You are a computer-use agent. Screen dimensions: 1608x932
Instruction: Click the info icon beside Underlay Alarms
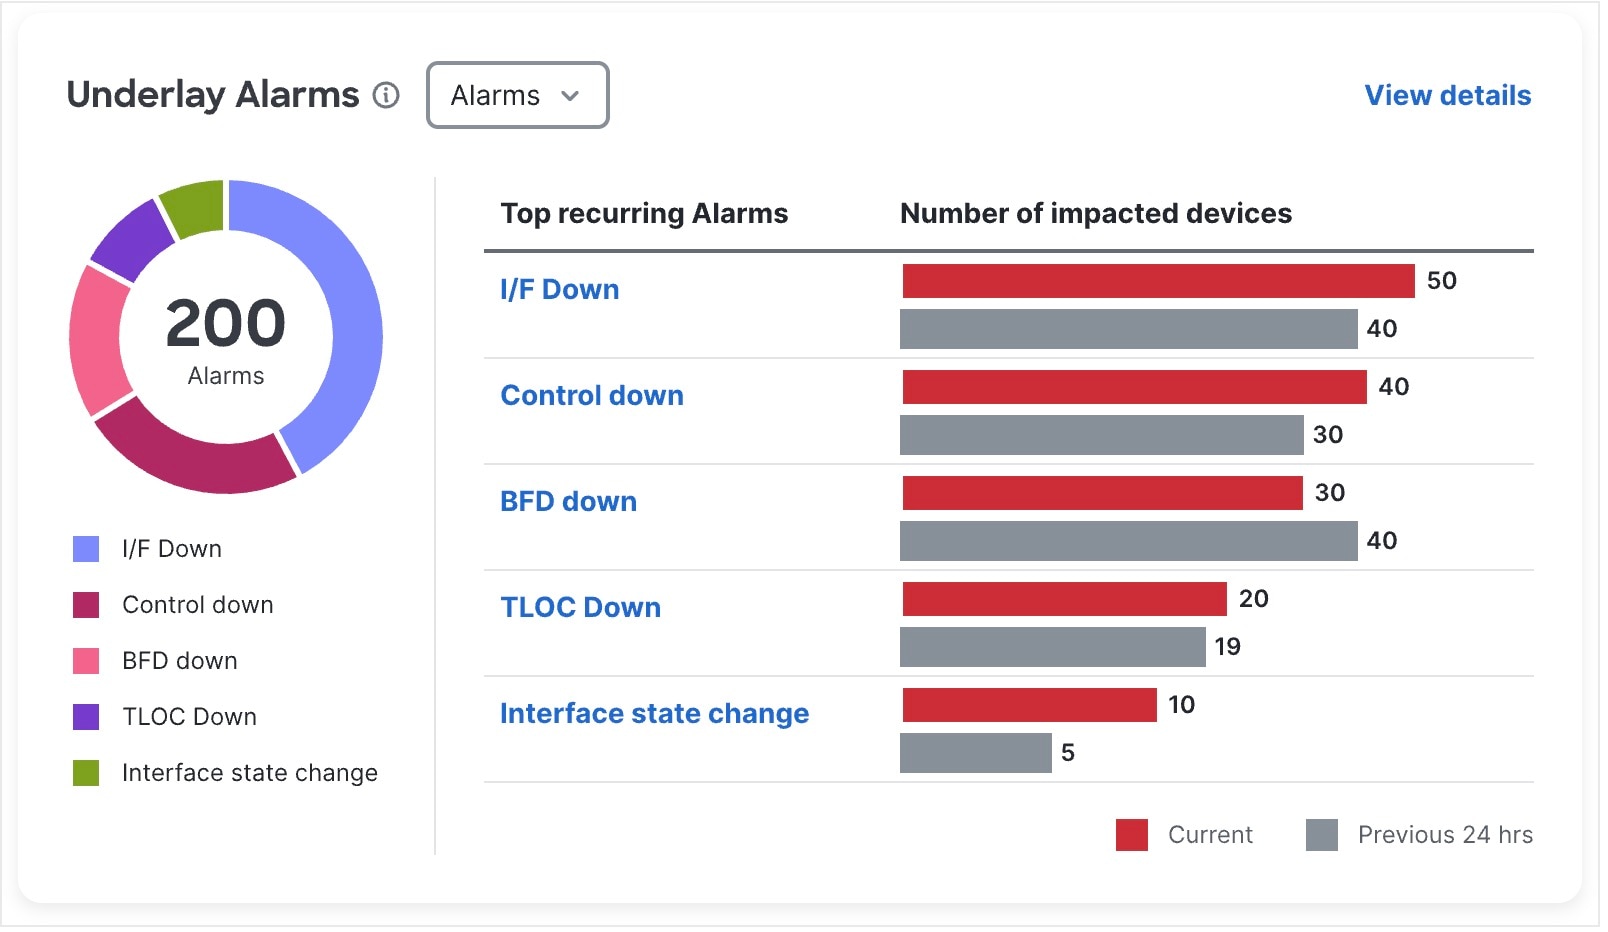click(x=387, y=96)
